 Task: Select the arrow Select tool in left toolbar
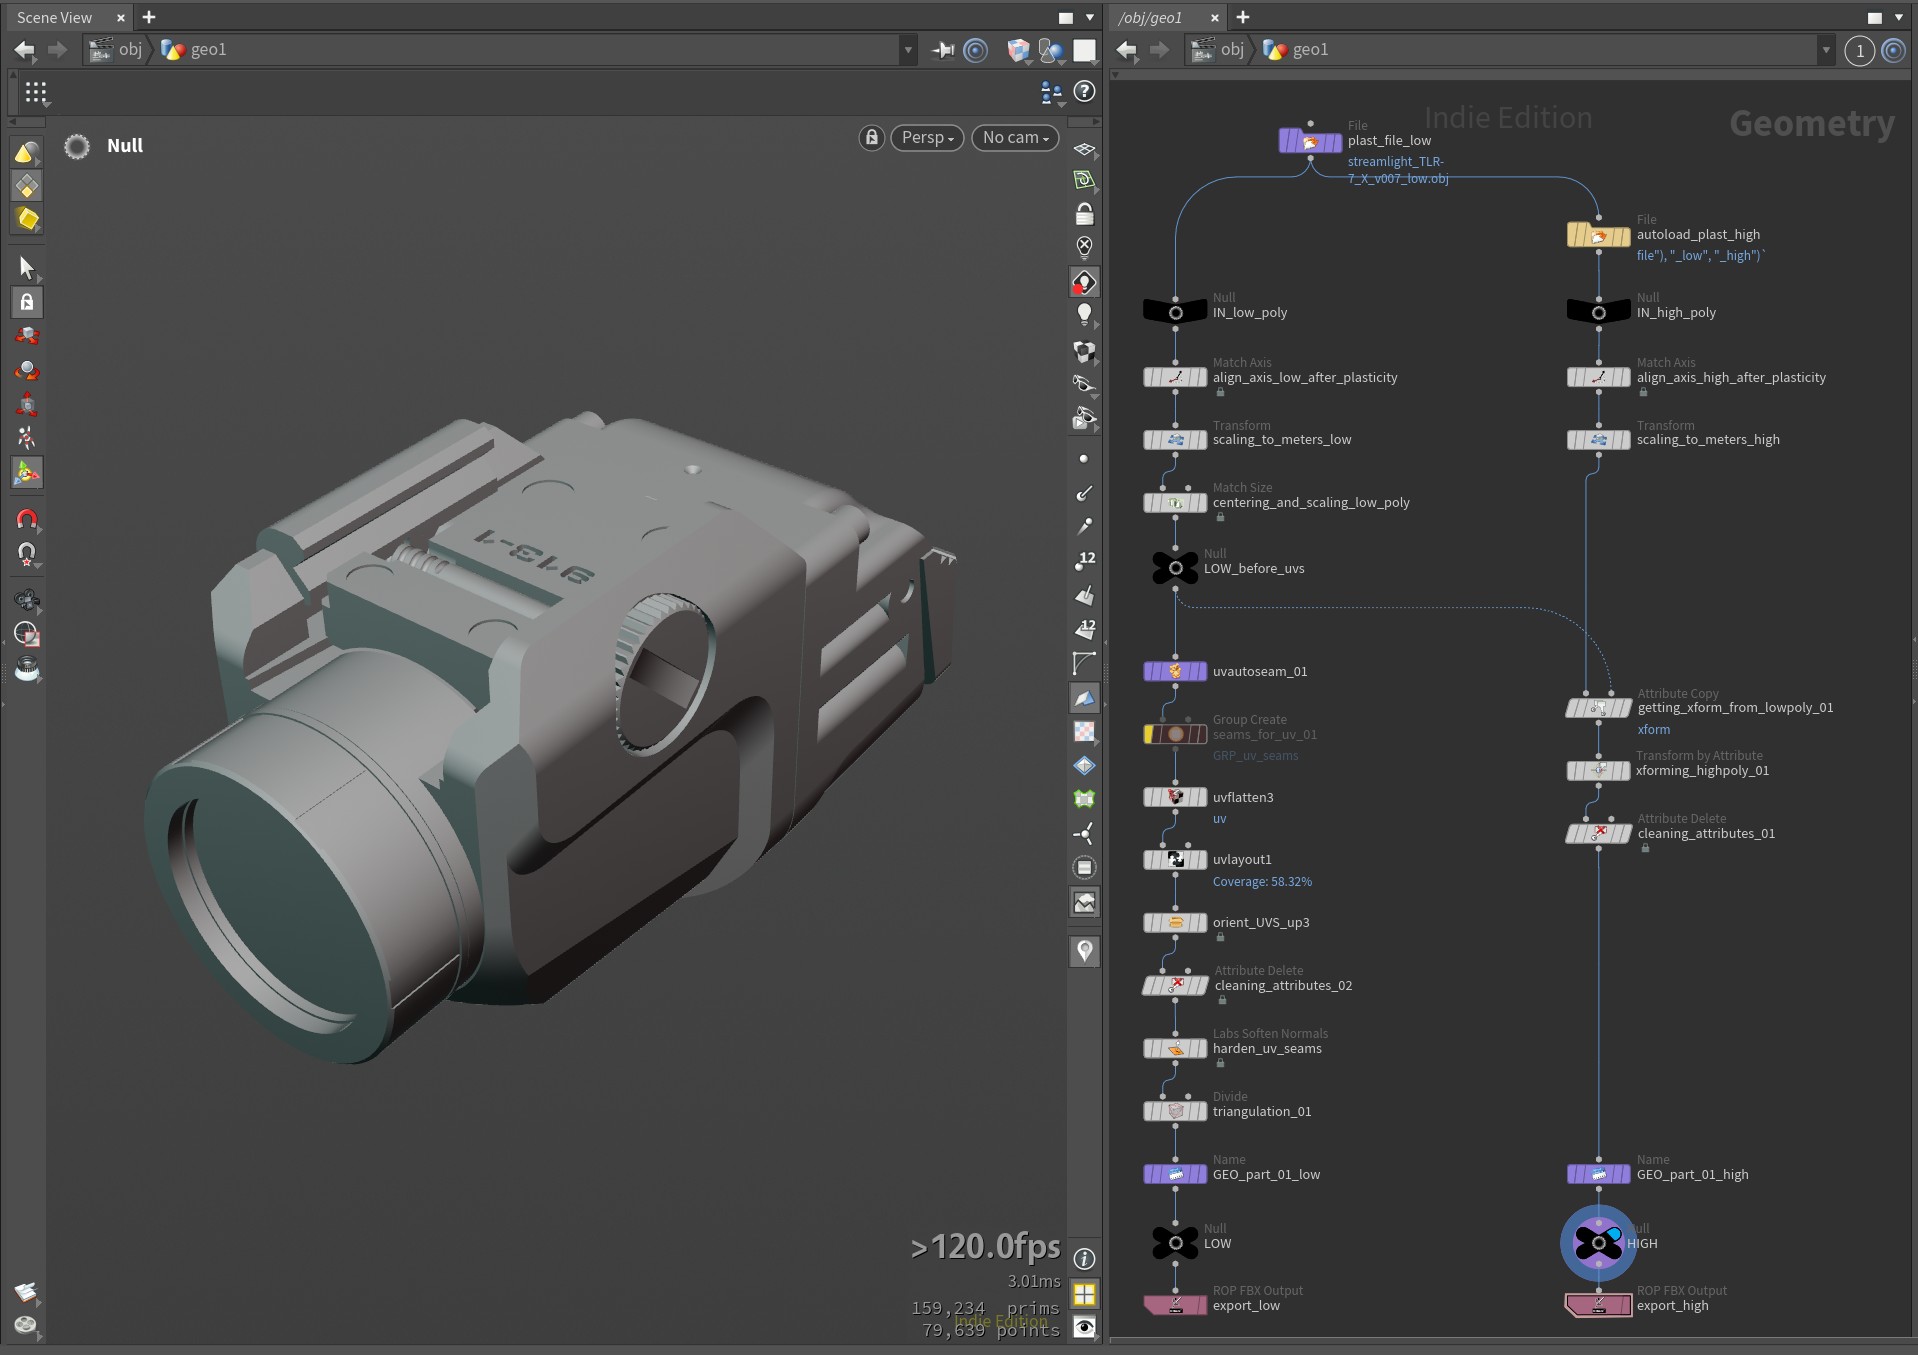tap(27, 267)
